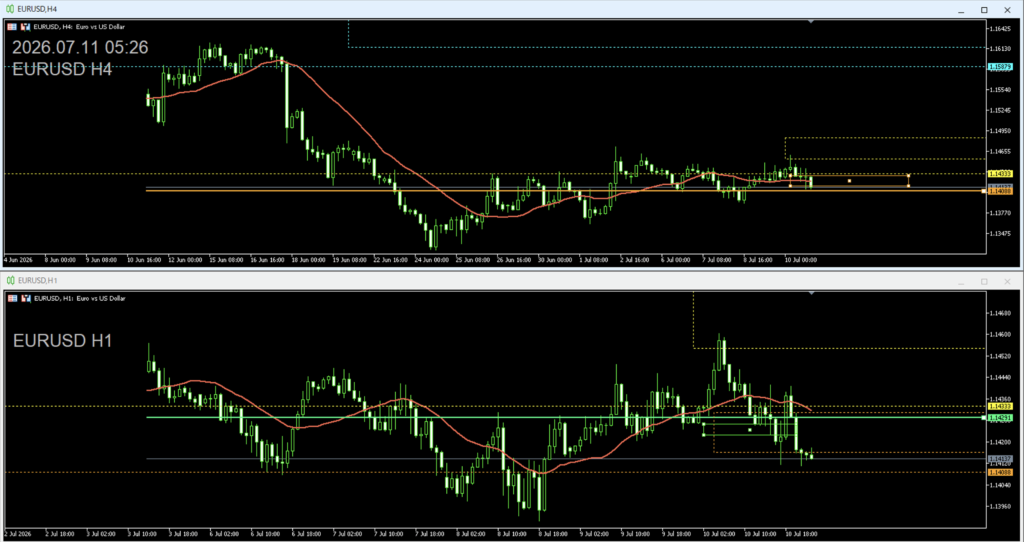
Task: Click the '2 Jul 2026' date on H1 time axis
Action: [x=18, y=534]
